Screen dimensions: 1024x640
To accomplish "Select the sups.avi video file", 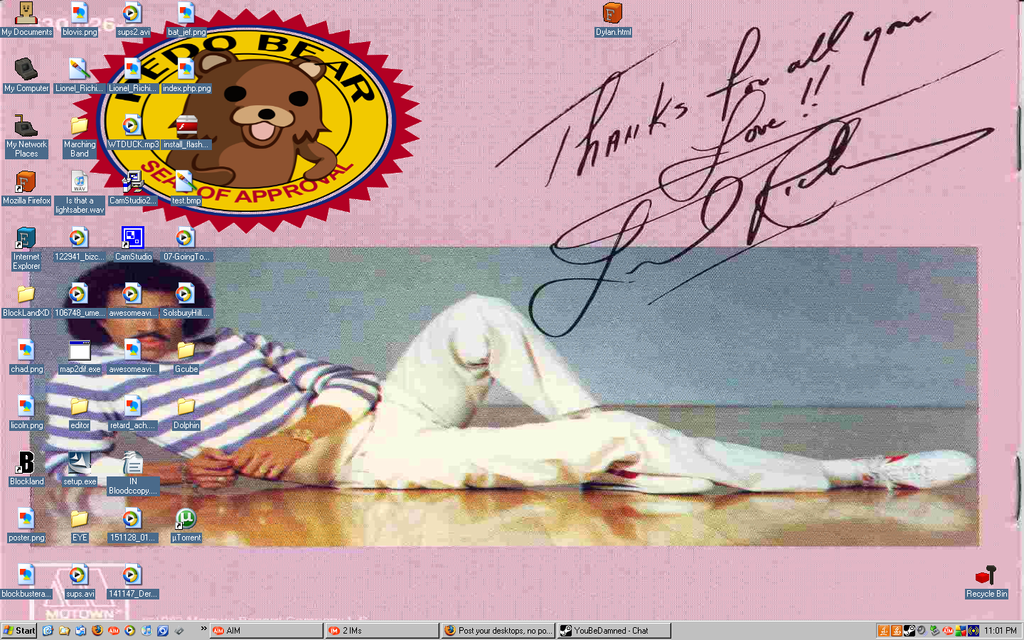I will click(x=79, y=581).
